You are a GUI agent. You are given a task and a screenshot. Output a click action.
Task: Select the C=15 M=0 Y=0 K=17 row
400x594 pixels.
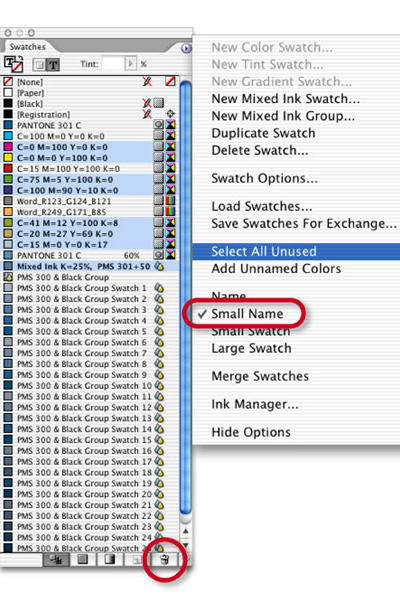(90, 244)
